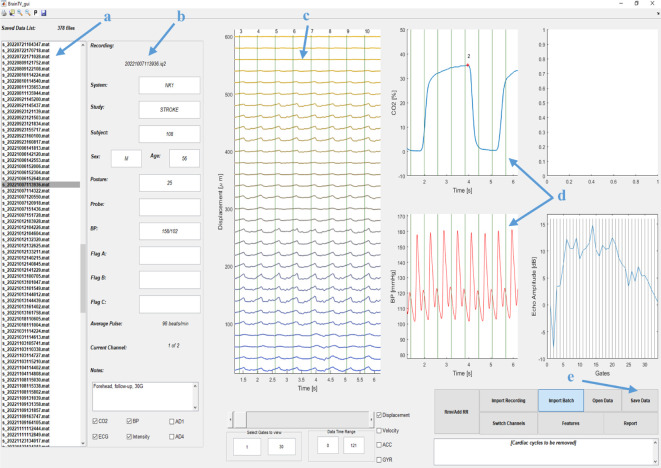Click the red peak marker on CO2 plot
This screenshot has width=661, height=468.
[x=468, y=65]
